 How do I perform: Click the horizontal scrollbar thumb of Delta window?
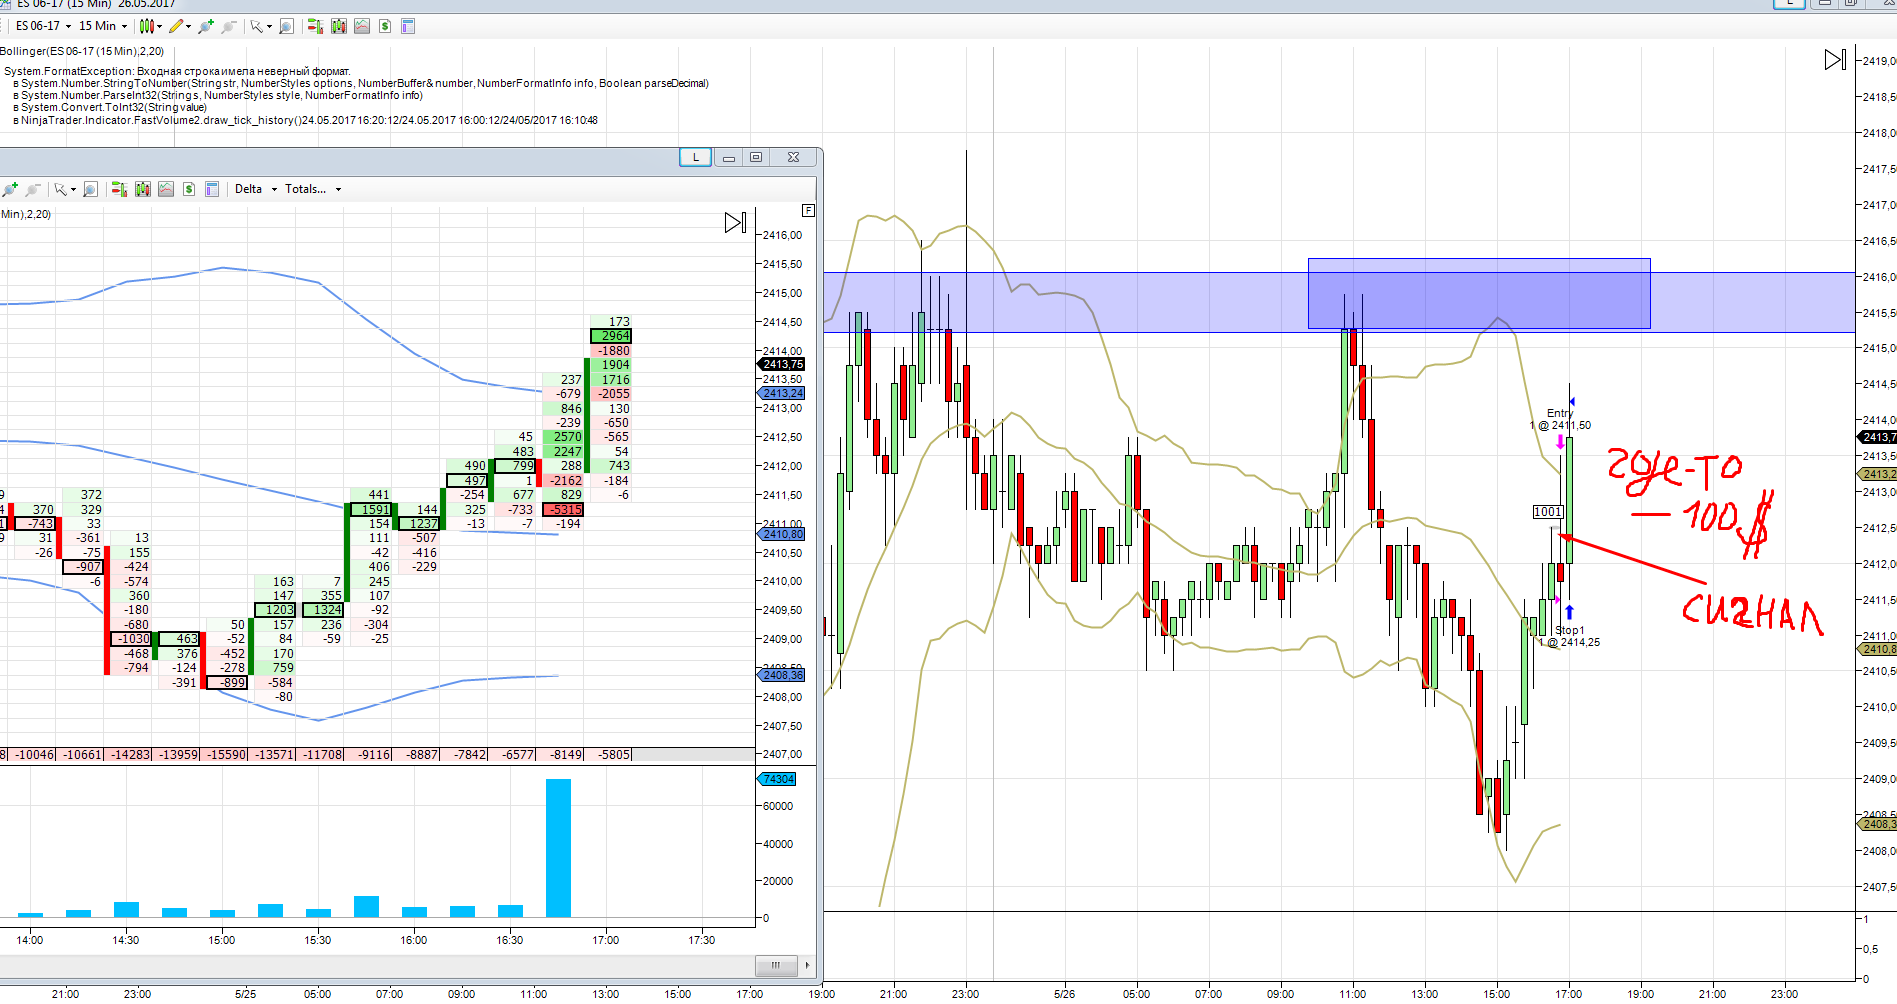776,965
